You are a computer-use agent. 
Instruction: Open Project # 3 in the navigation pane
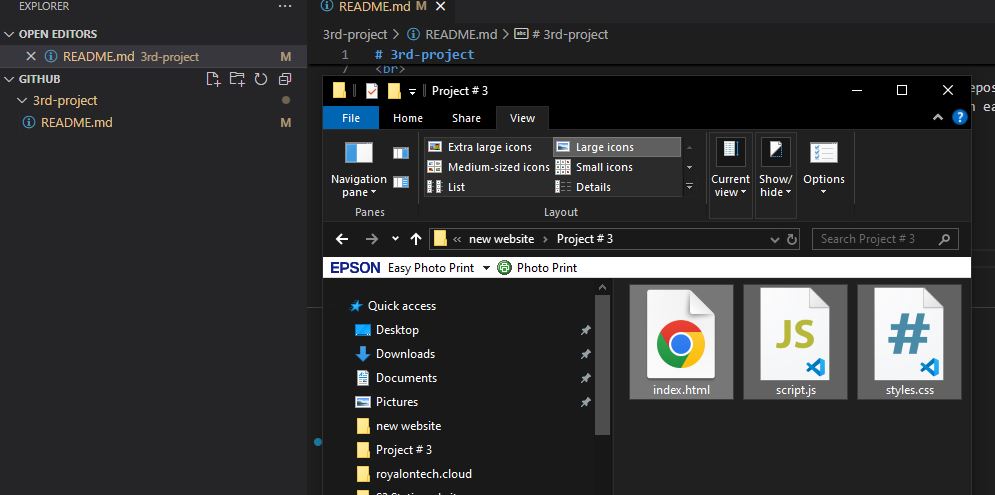pyautogui.click(x=394, y=451)
